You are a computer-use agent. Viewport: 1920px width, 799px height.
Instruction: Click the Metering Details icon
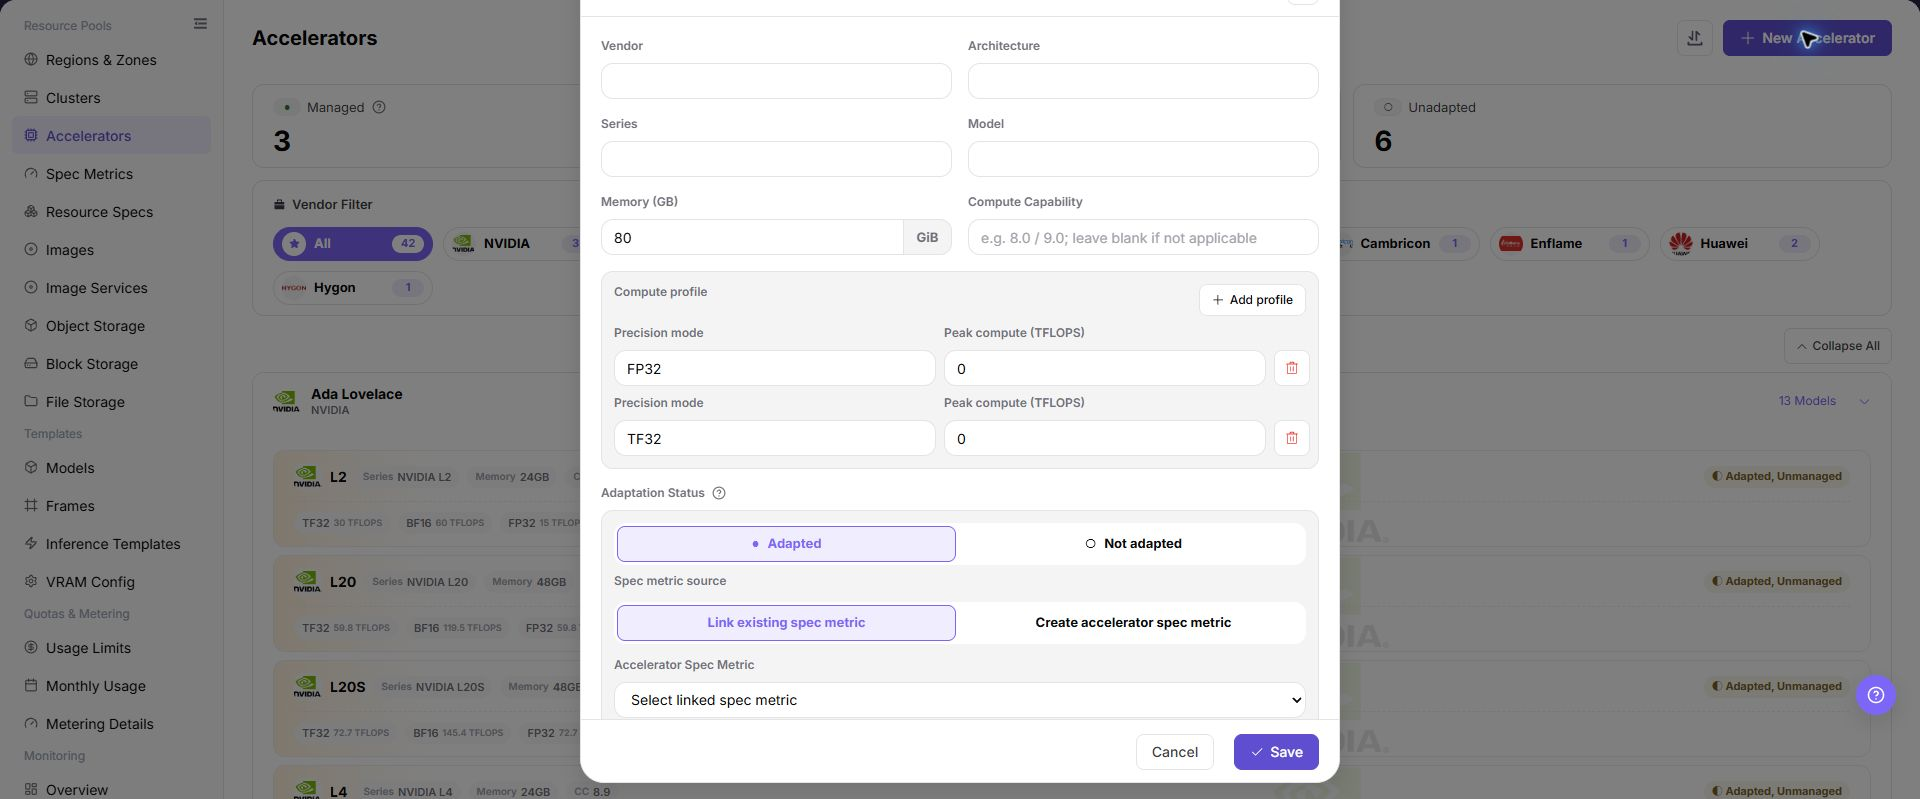click(31, 724)
